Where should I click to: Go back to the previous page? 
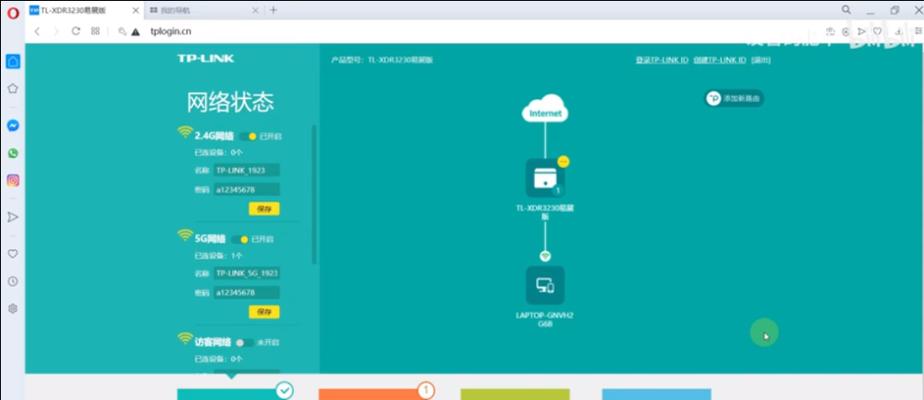(x=37, y=31)
